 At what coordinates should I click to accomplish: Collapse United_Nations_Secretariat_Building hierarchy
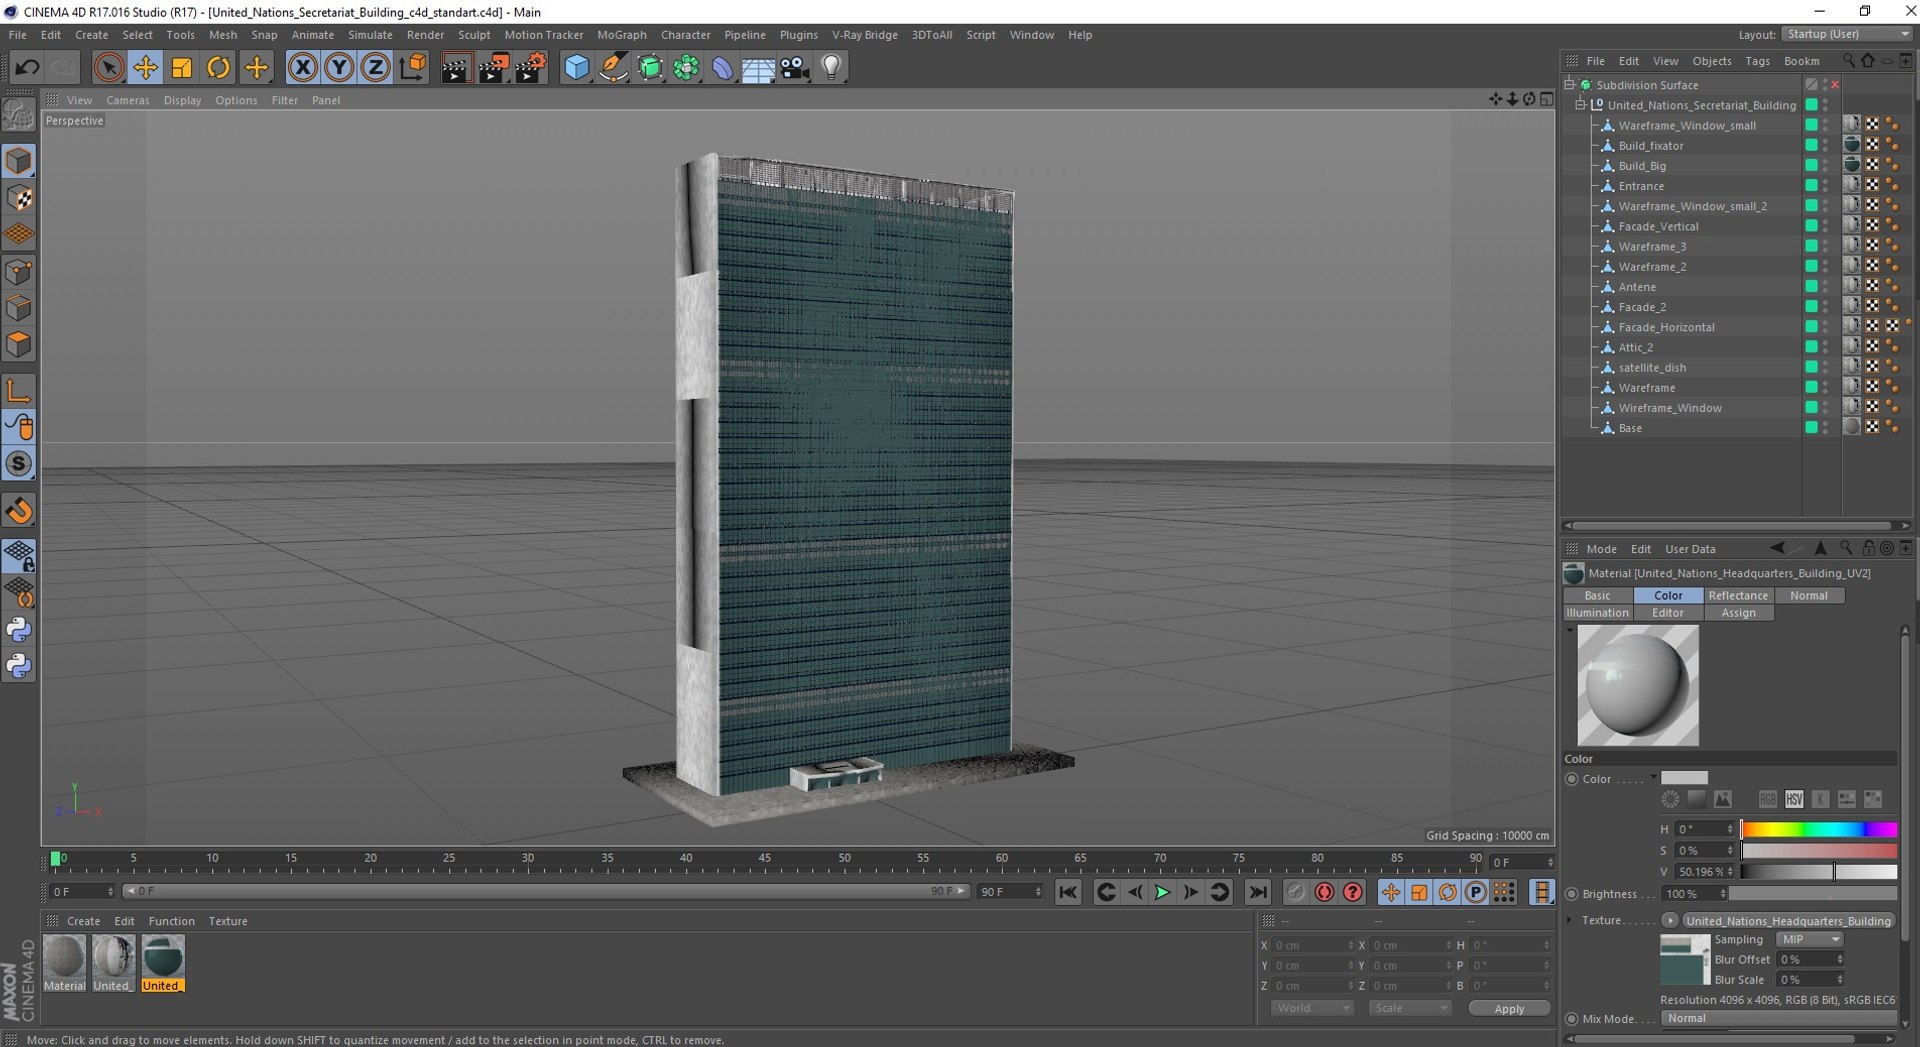pyautogui.click(x=1581, y=105)
